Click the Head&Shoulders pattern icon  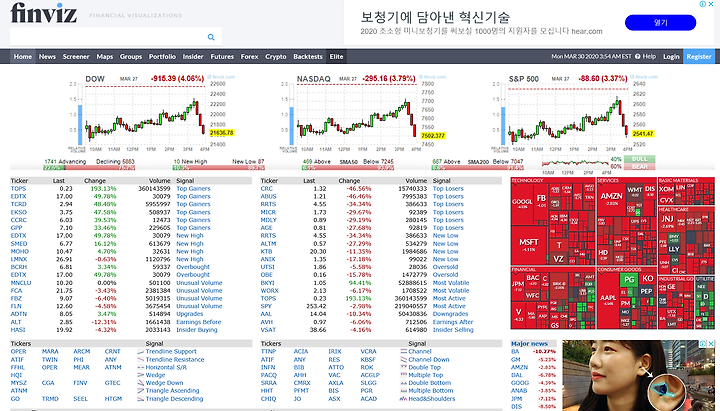point(404,399)
